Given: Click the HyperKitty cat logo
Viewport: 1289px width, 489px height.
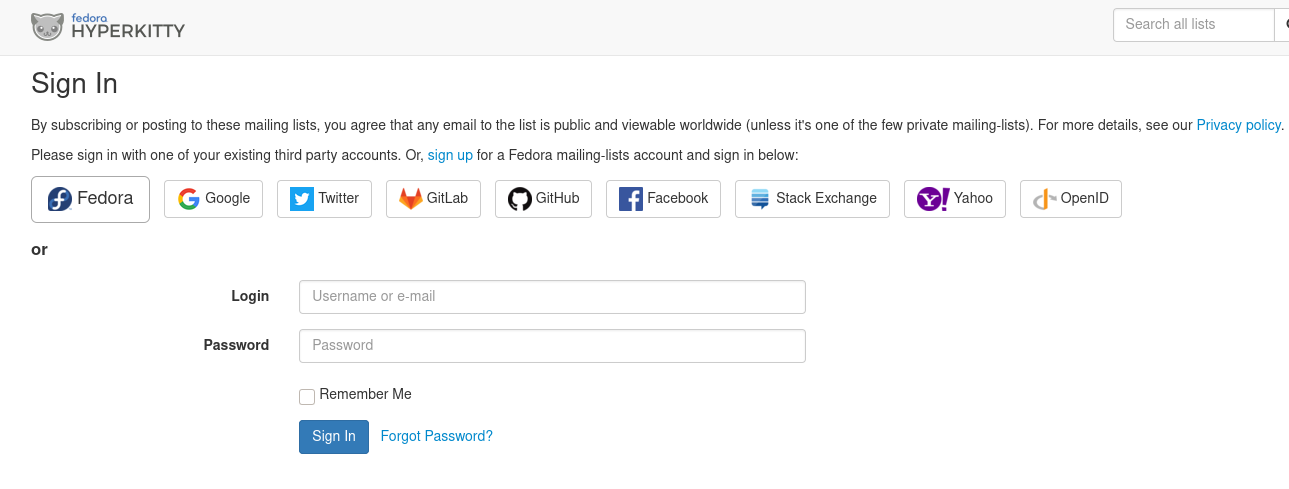Looking at the screenshot, I should 47,27.
